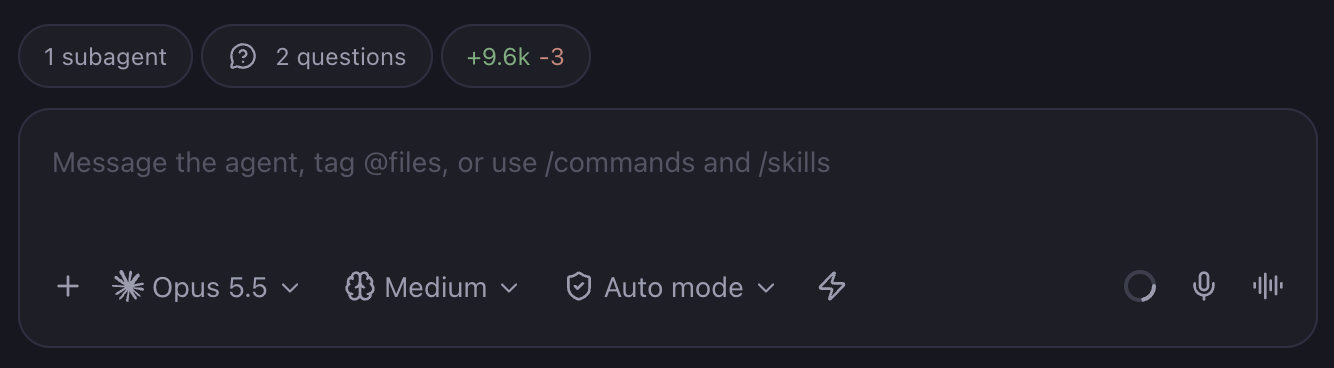Click the microphone dictation icon
Screen dimensions: 1334x368
tap(1204, 287)
